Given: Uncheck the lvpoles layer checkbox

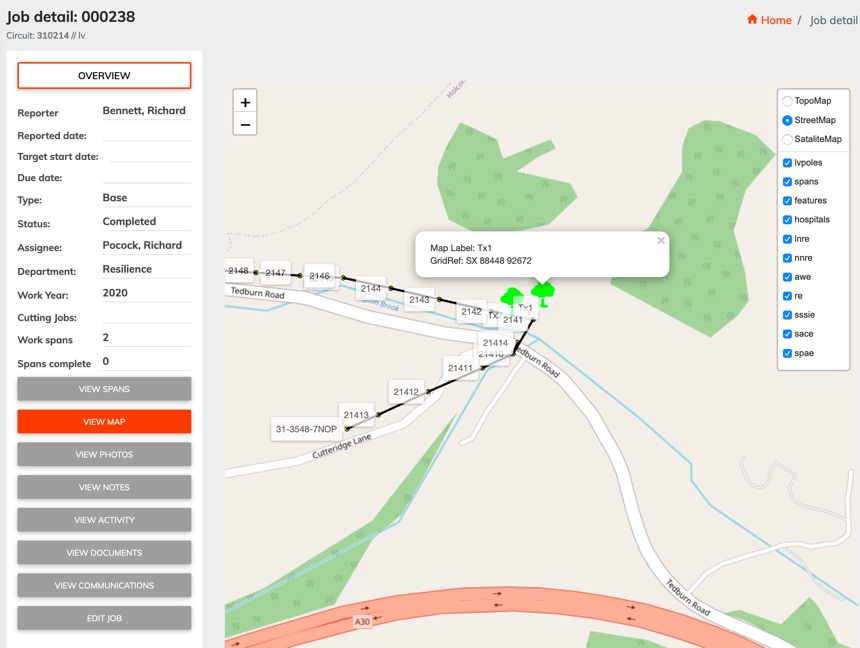Looking at the screenshot, I should pos(788,163).
